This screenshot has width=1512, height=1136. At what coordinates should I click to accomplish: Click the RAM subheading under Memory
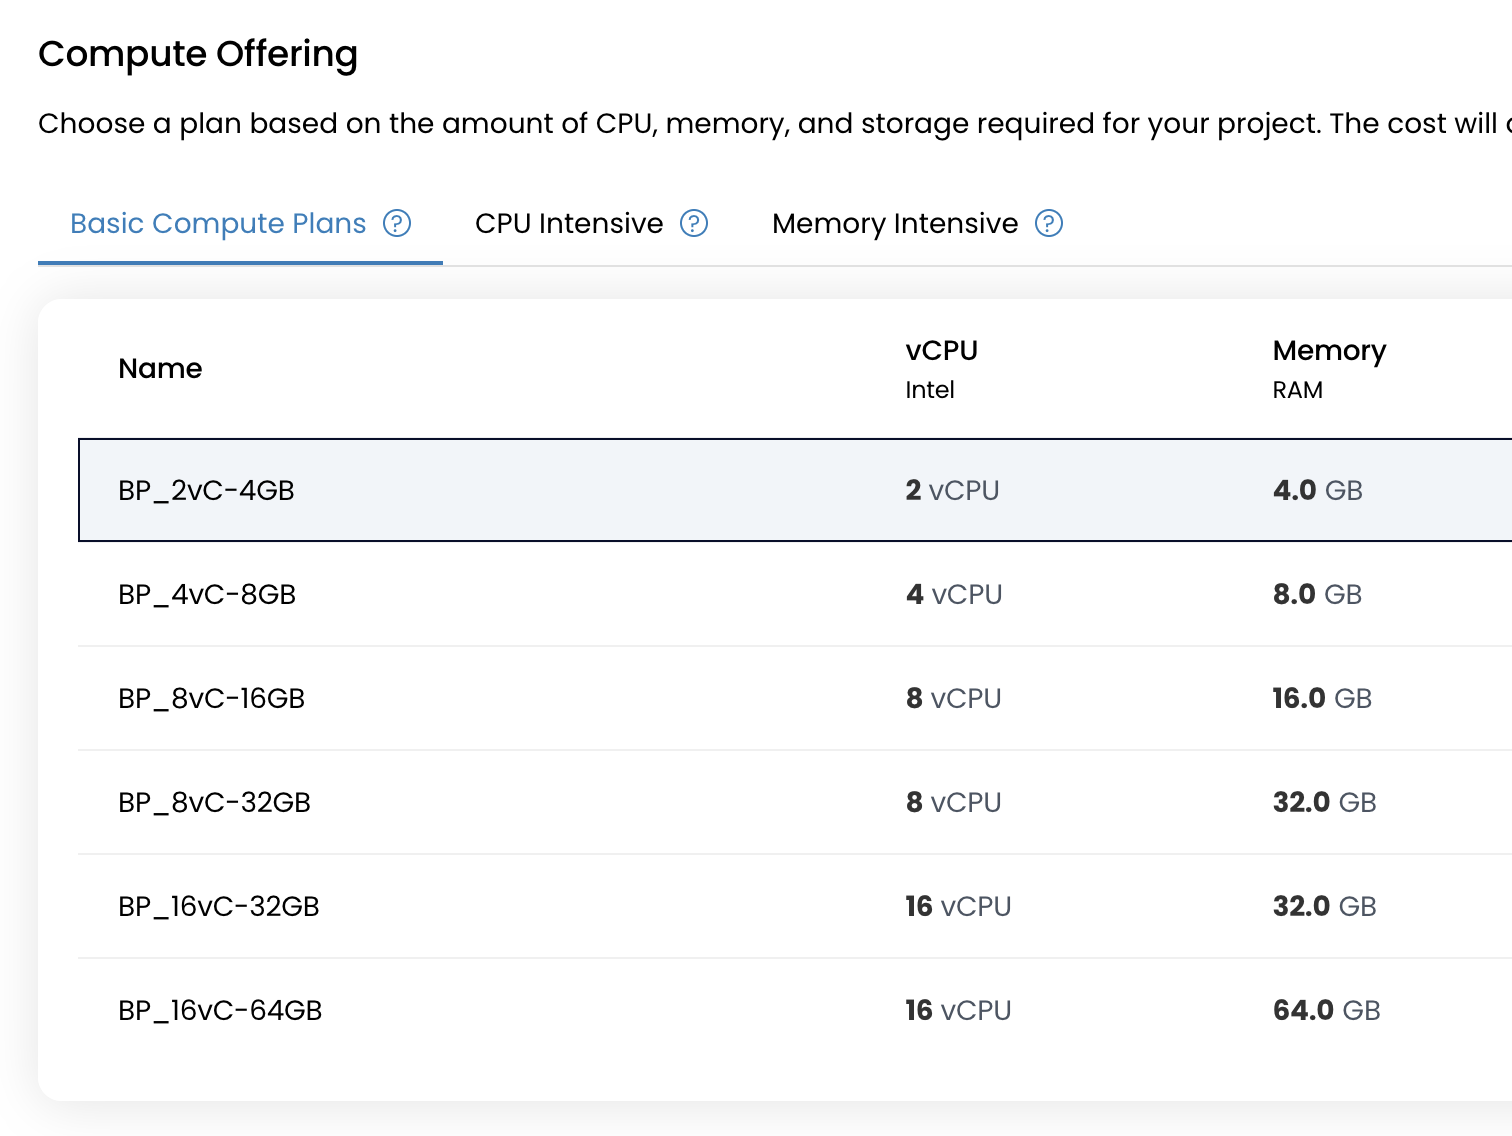pyautogui.click(x=1297, y=390)
